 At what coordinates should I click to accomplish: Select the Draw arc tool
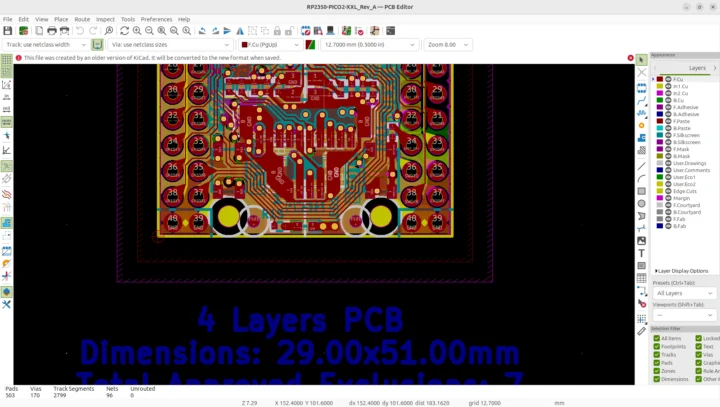641,178
